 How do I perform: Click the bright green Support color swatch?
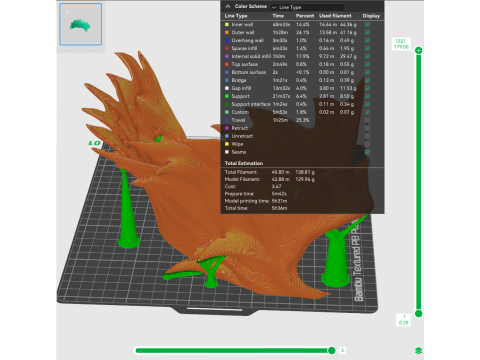(227, 96)
